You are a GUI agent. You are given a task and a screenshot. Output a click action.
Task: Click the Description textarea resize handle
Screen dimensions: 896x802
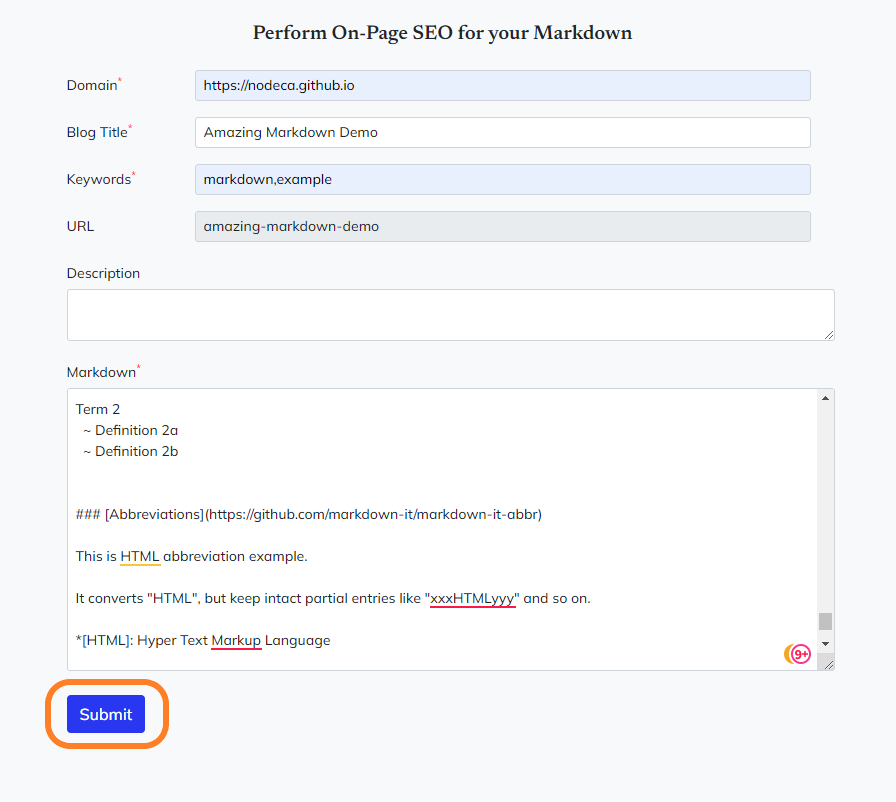click(828, 334)
